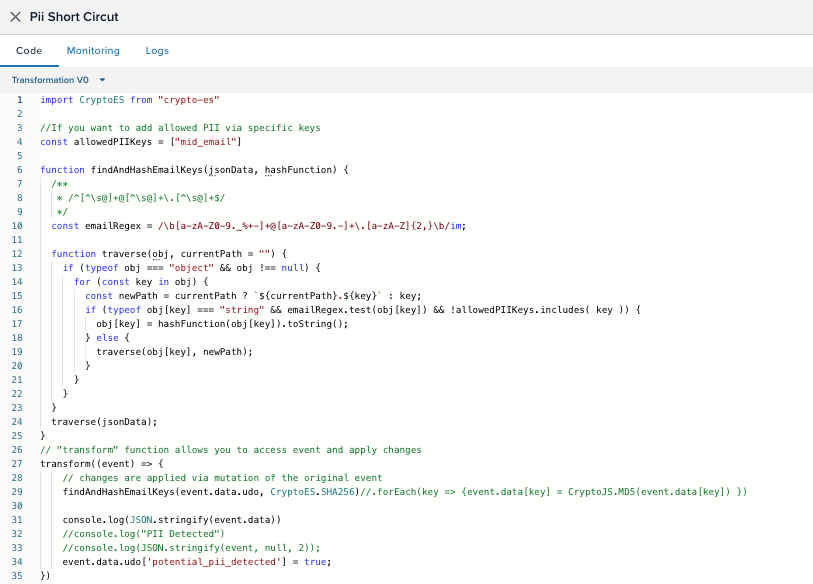Click the hashFunction(obj[key]).toString() assignment line
Image resolution: width=813 pixels, height=584 pixels.
point(222,324)
